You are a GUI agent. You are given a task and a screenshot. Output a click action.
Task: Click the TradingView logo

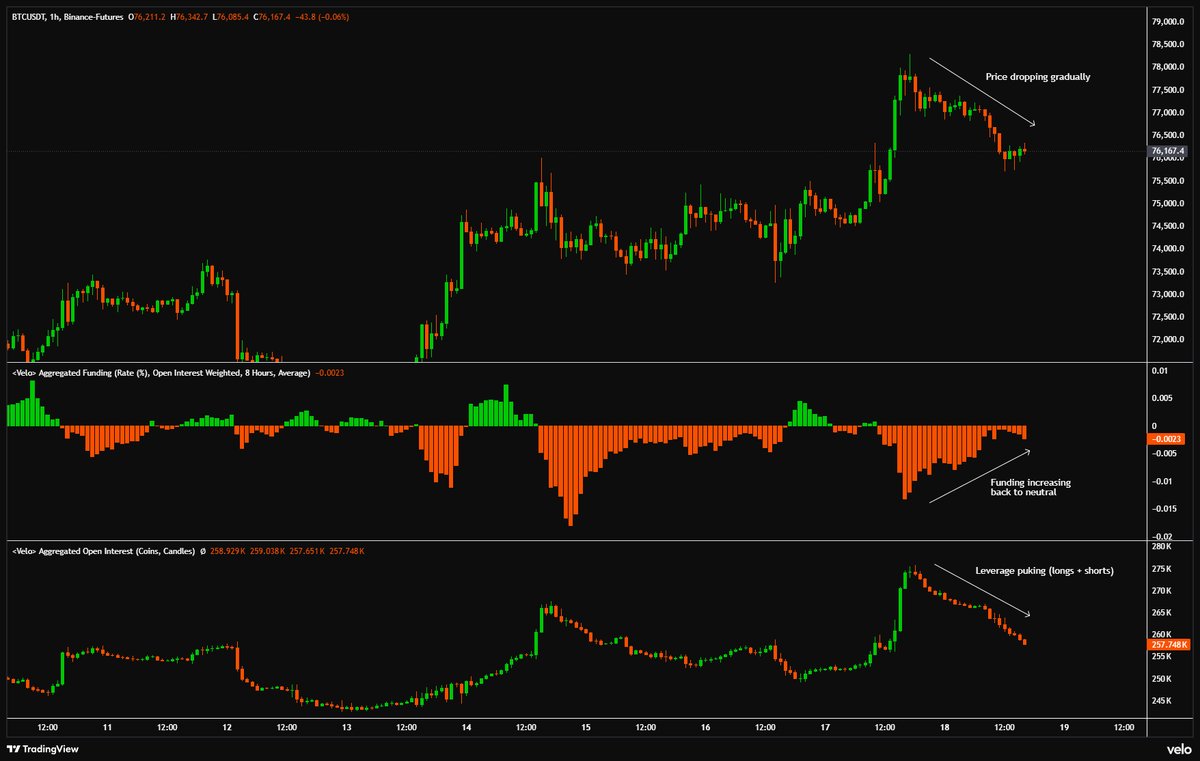point(43,748)
